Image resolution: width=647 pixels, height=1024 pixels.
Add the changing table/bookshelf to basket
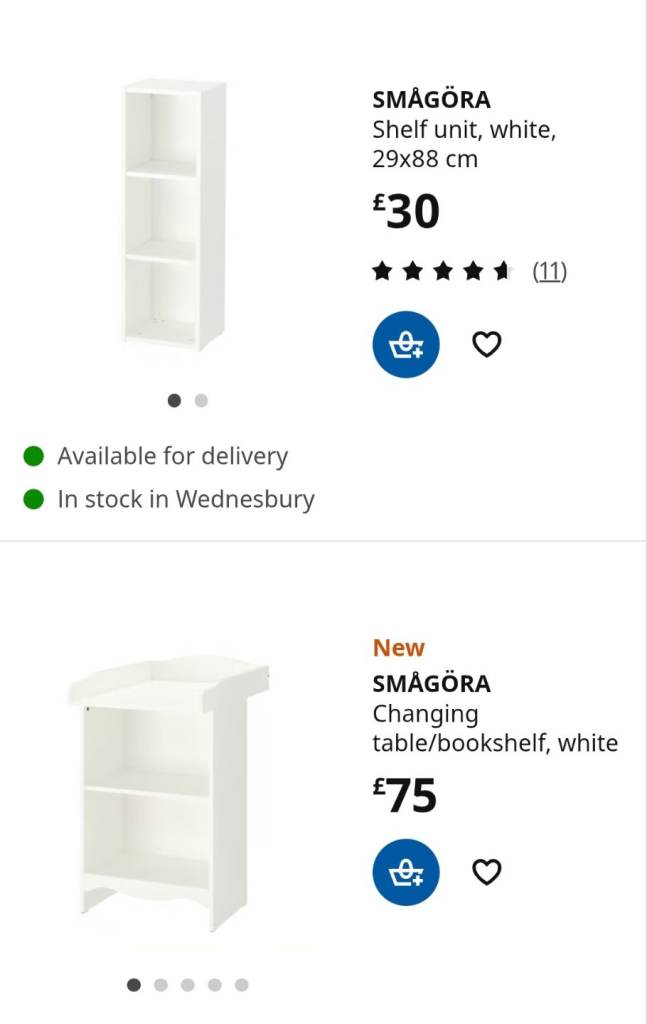405,872
